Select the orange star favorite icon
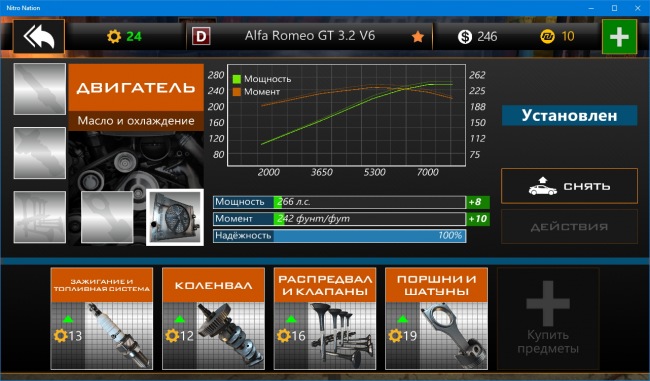 [x=418, y=37]
